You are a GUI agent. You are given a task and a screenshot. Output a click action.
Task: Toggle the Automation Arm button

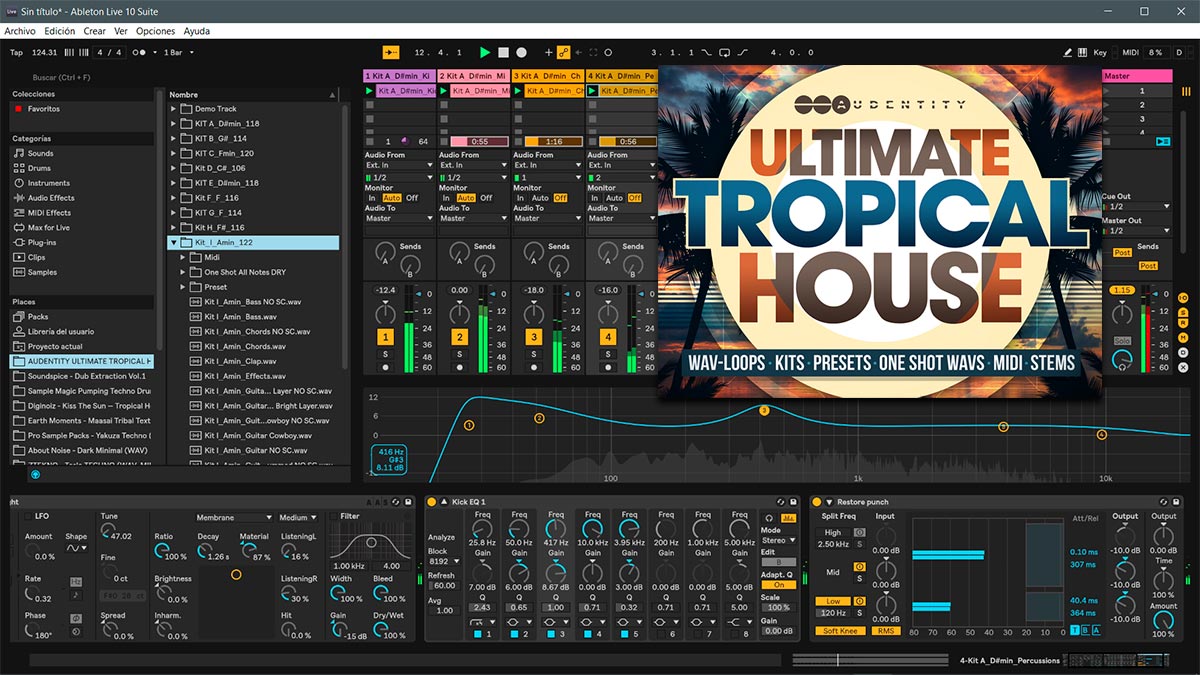563,52
